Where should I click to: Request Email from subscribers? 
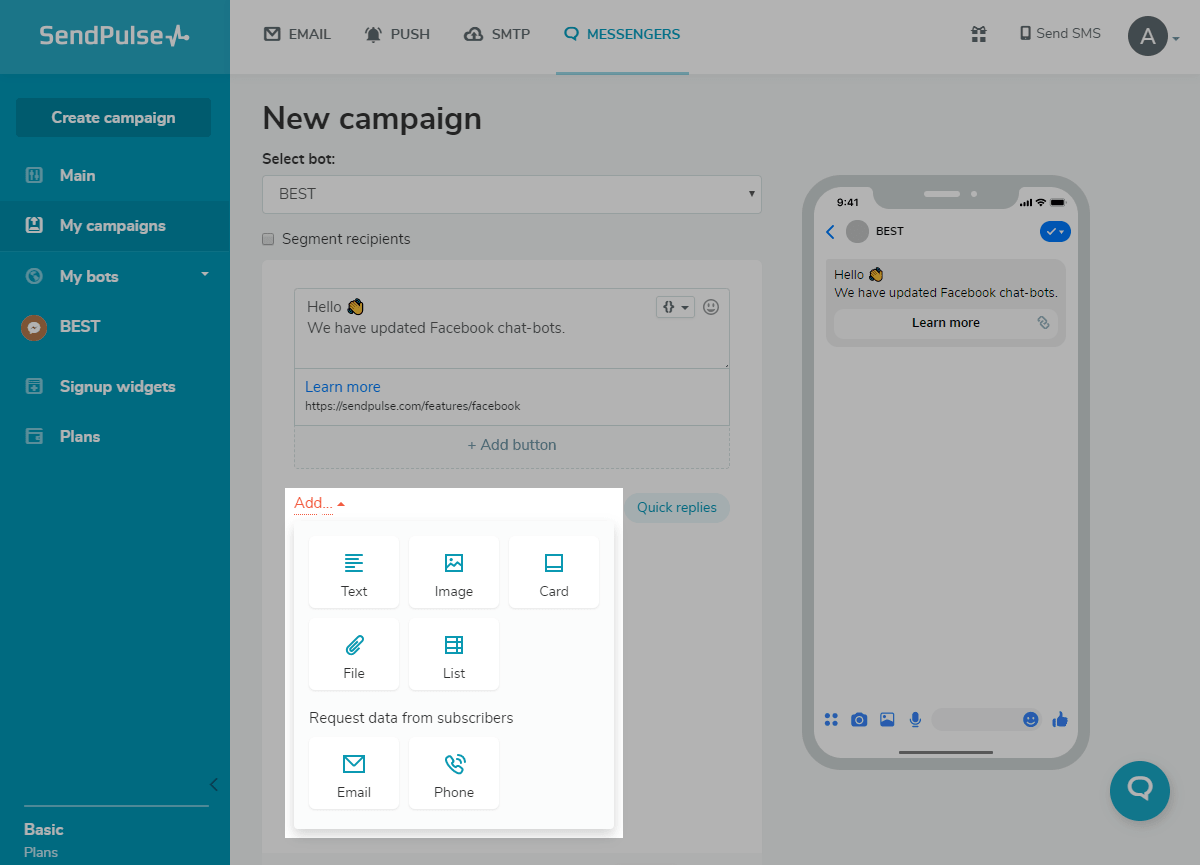tap(354, 773)
